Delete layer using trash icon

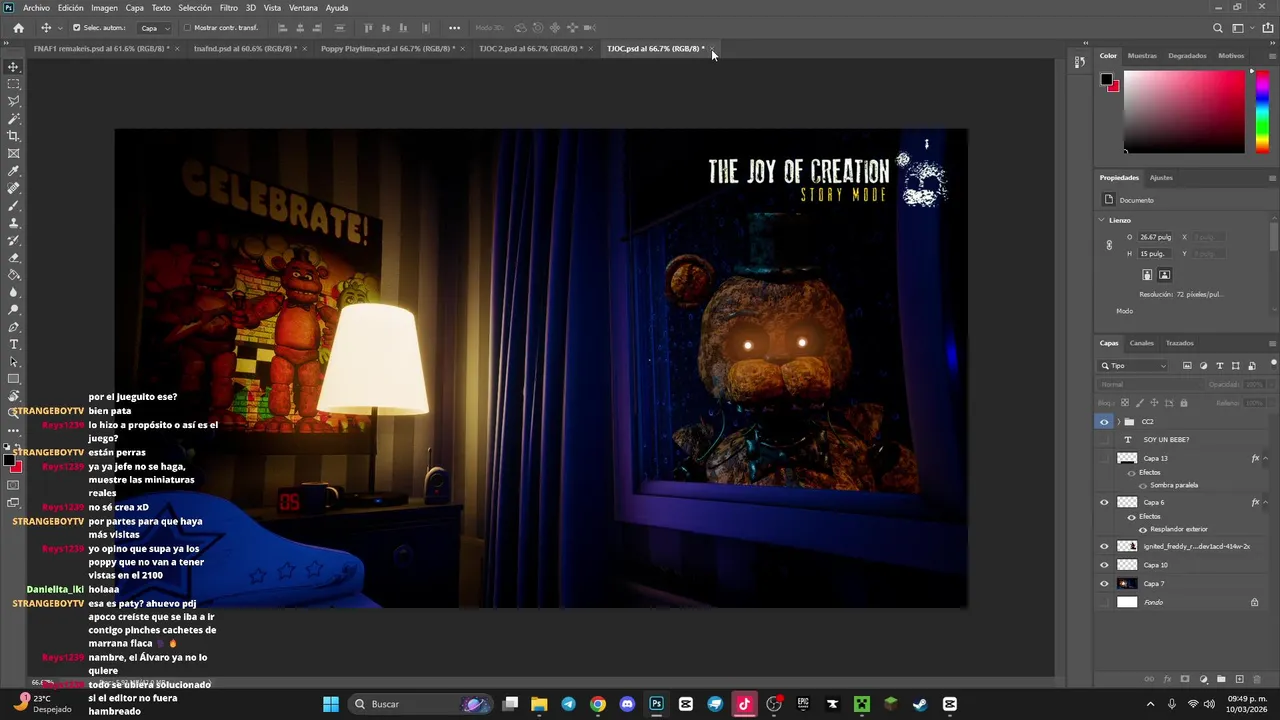pyautogui.click(x=1257, y=679)
